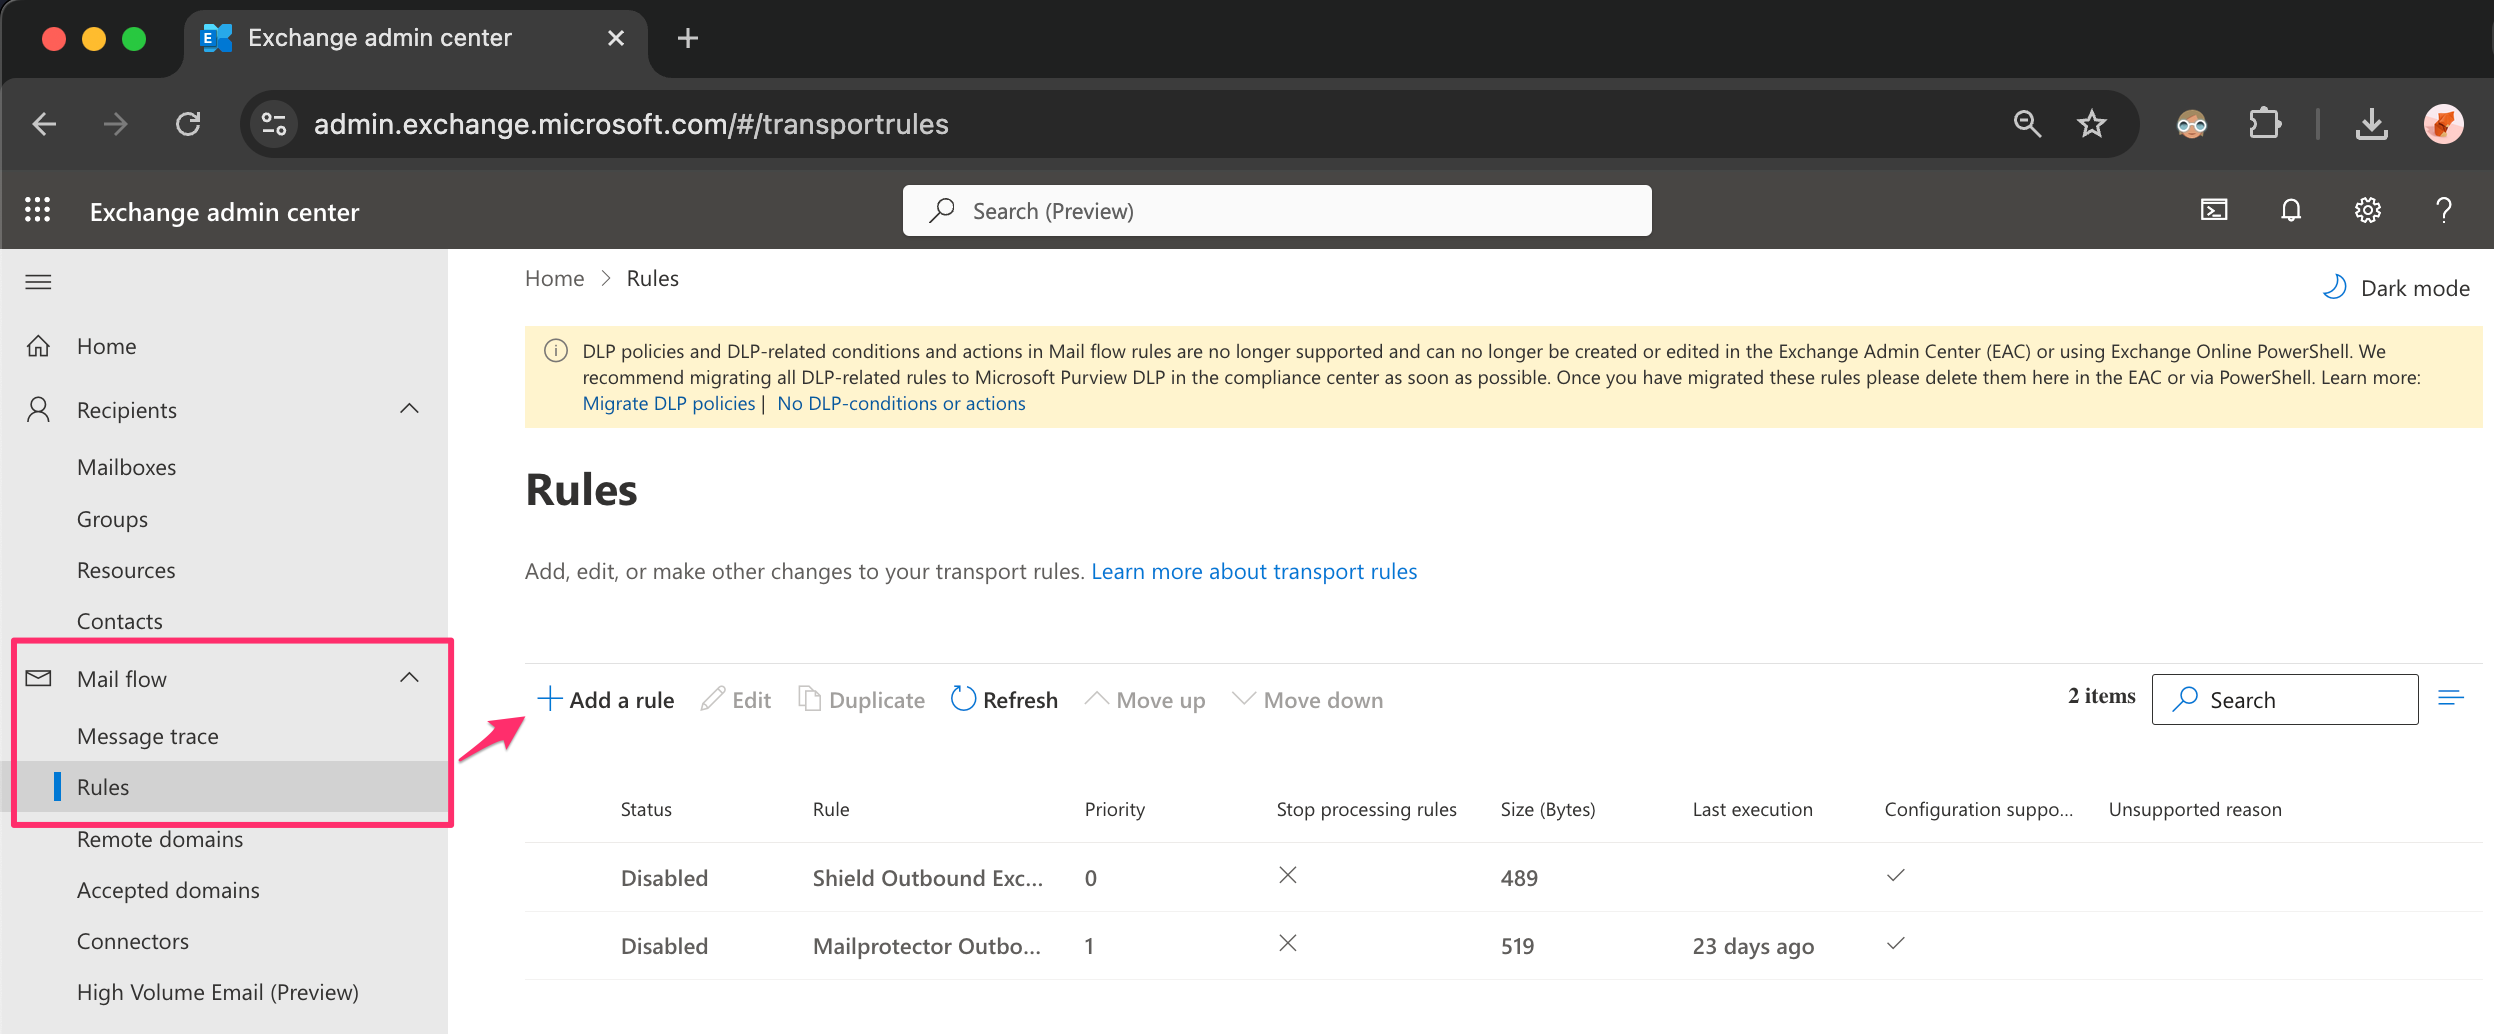Go forward in browser history

(x=116, y=124)
